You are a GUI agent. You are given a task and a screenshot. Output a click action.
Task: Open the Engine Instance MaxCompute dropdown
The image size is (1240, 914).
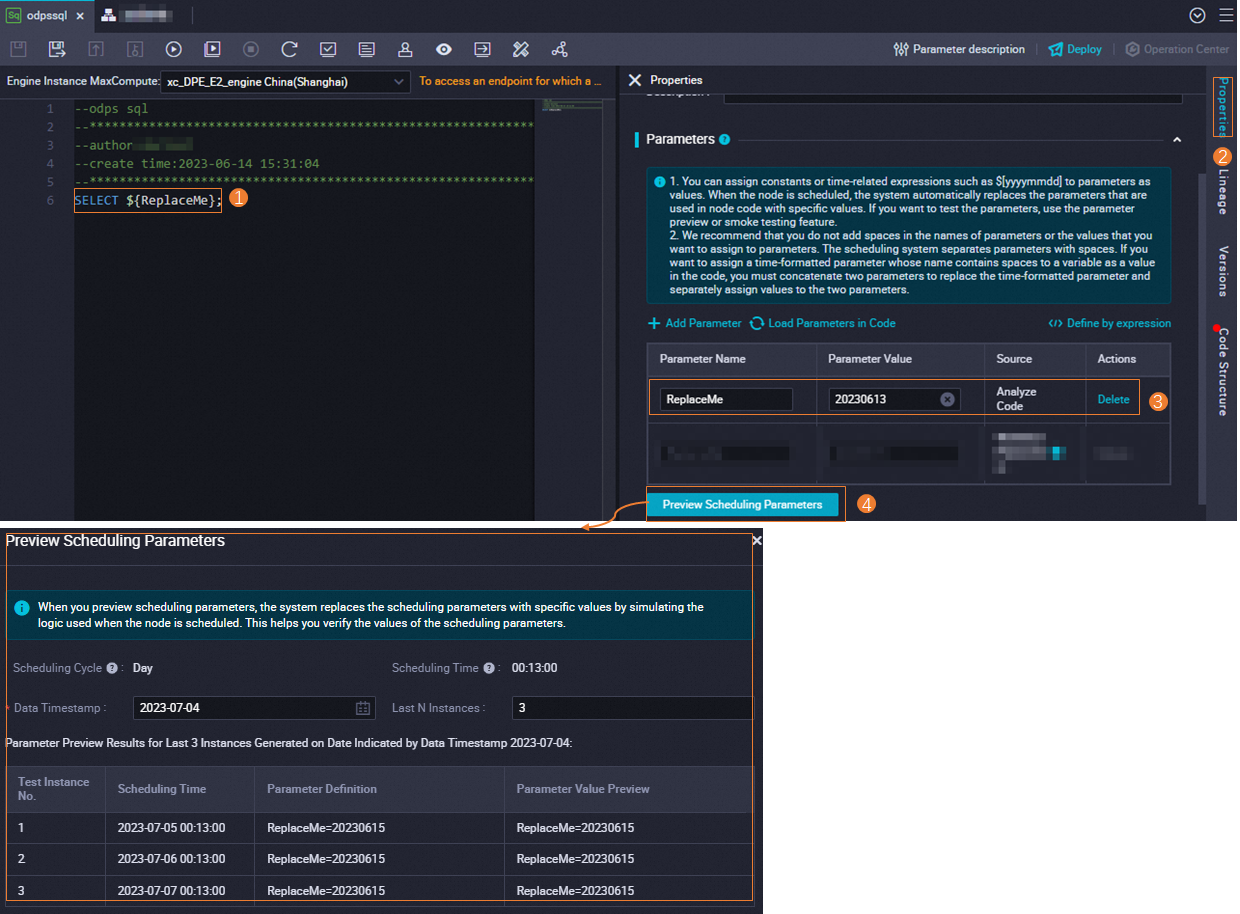point(286,81)
